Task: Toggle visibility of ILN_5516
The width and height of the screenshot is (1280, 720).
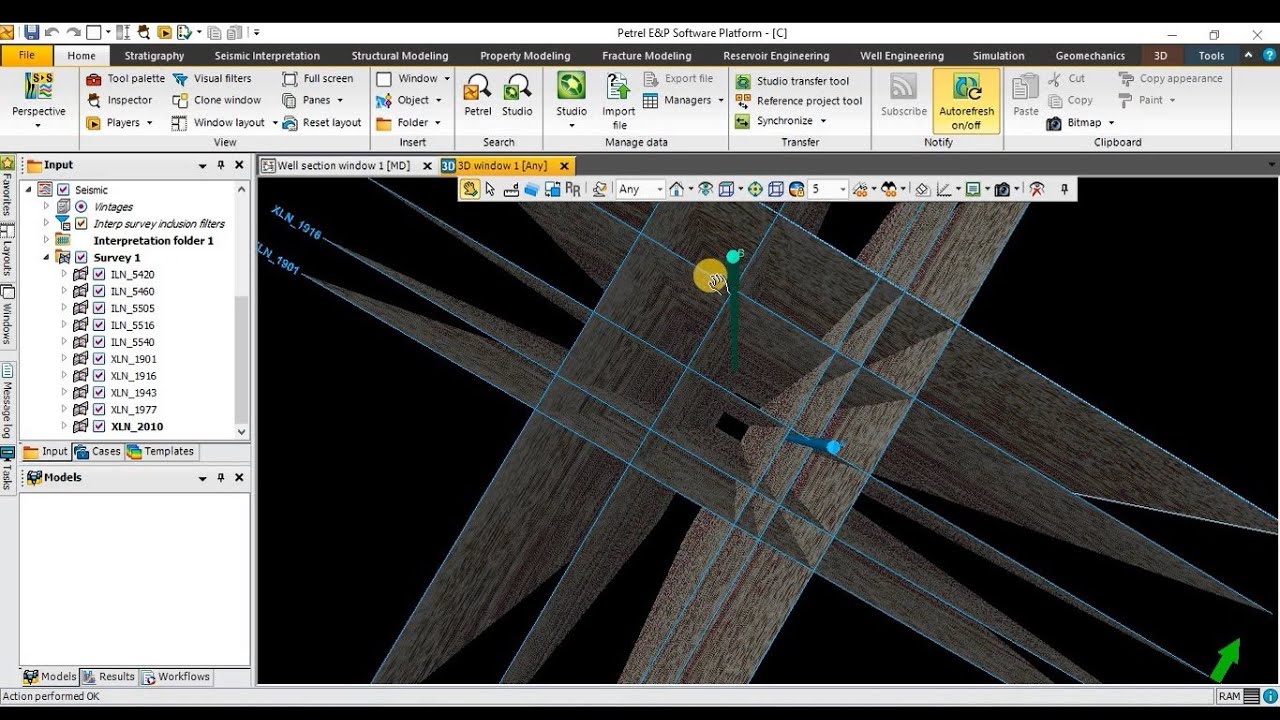Action: [x=99, y=325]
